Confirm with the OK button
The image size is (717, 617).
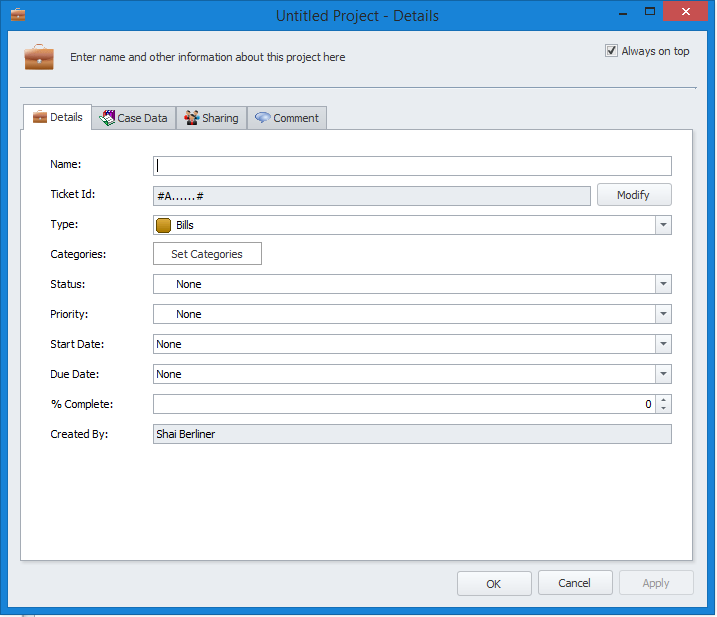click(494, 583)
